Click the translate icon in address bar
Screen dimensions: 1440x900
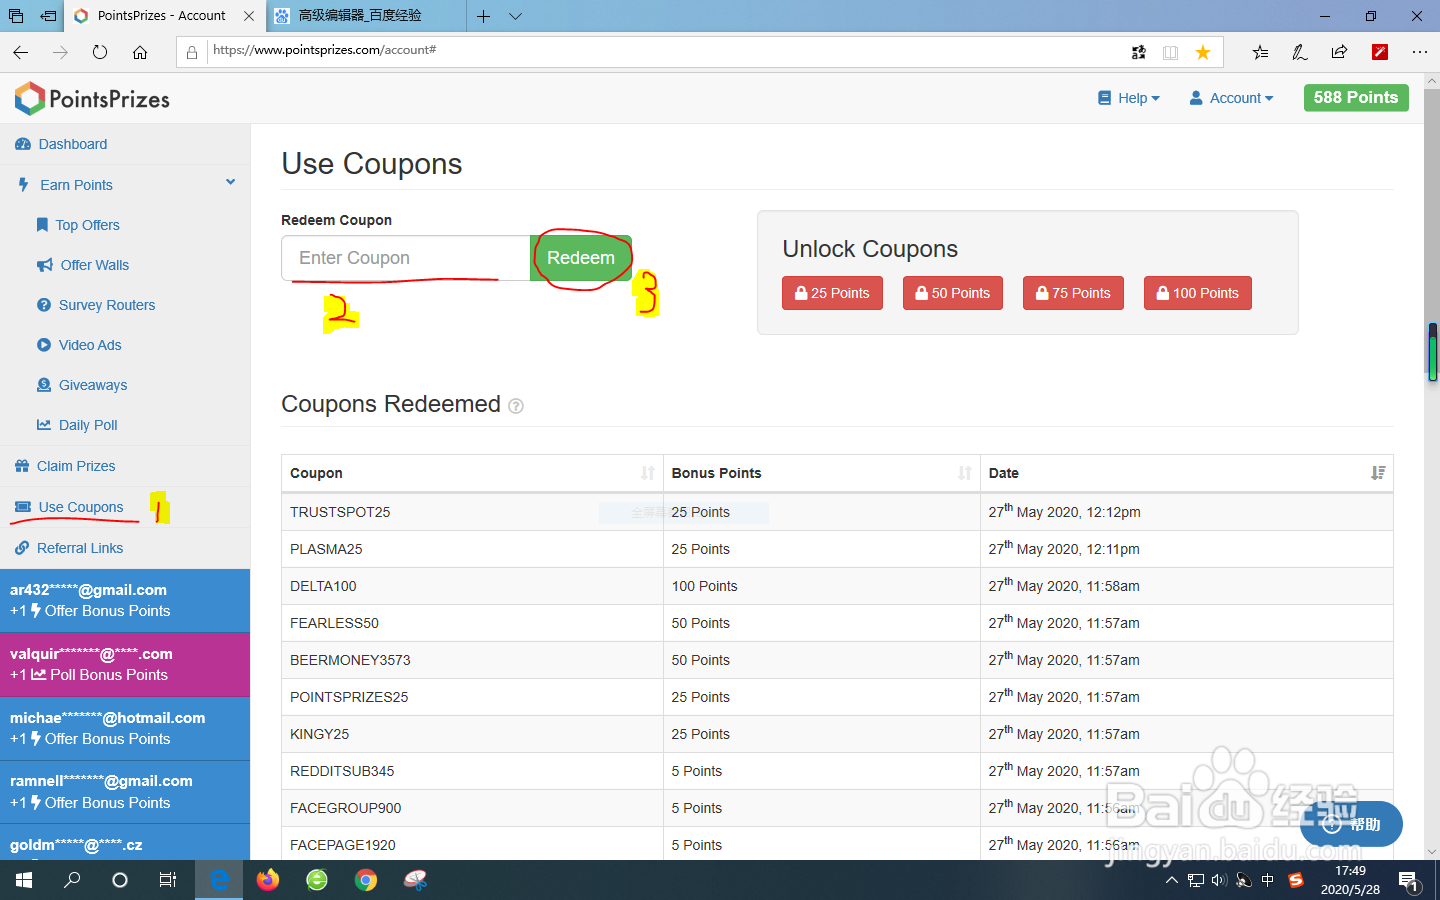[1138, 52]
